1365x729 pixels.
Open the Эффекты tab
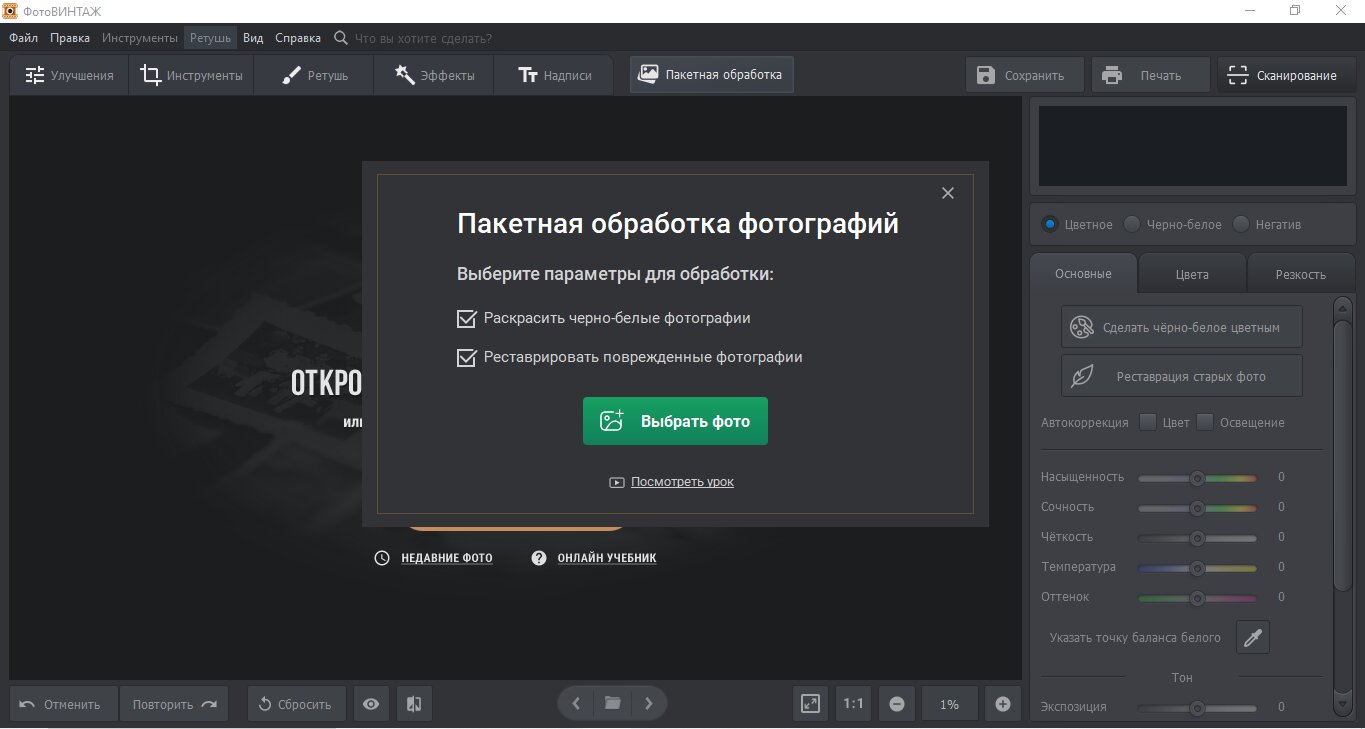pos(433,75)
